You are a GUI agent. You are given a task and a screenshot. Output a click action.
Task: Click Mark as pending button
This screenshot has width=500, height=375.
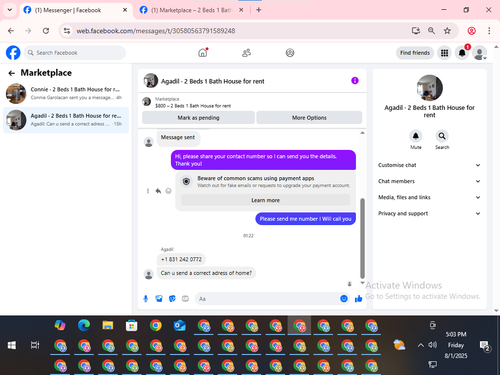coord(198,118)
